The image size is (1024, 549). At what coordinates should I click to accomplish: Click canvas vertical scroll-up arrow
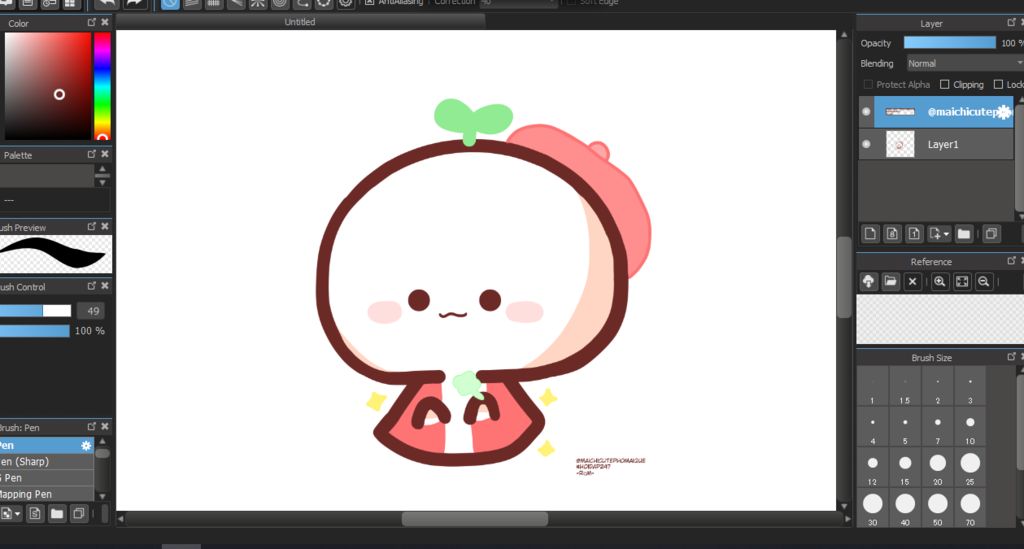844,35
